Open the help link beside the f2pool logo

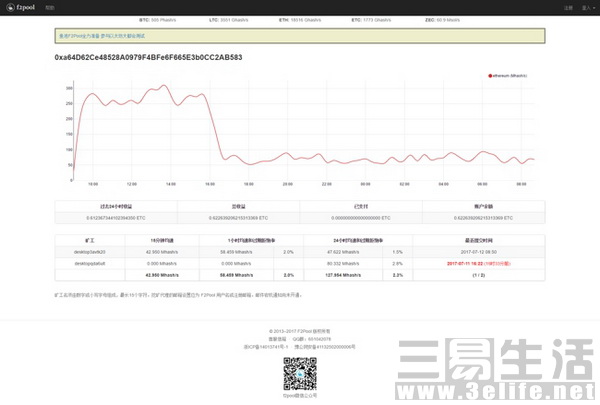50,8
